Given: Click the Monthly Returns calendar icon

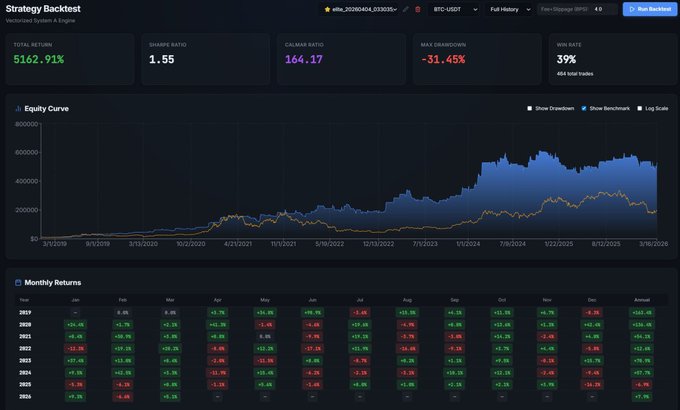Looking at the screenshot, I should point(17,282).
